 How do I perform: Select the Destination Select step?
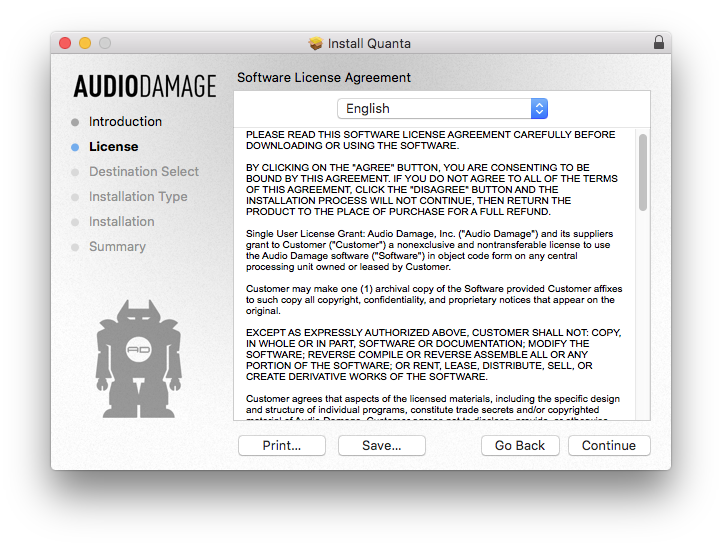[144, 172]
